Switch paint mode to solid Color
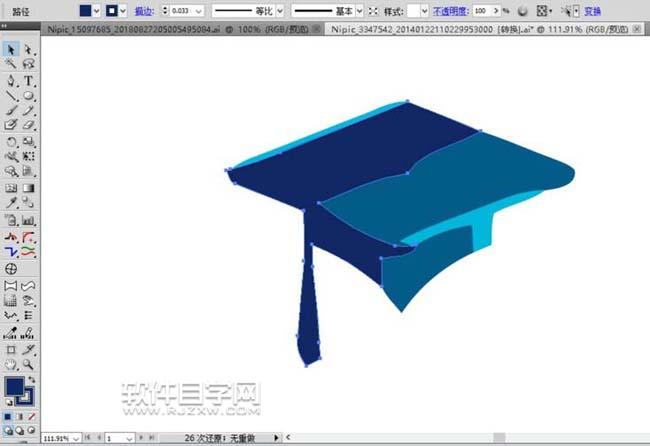 9,416
